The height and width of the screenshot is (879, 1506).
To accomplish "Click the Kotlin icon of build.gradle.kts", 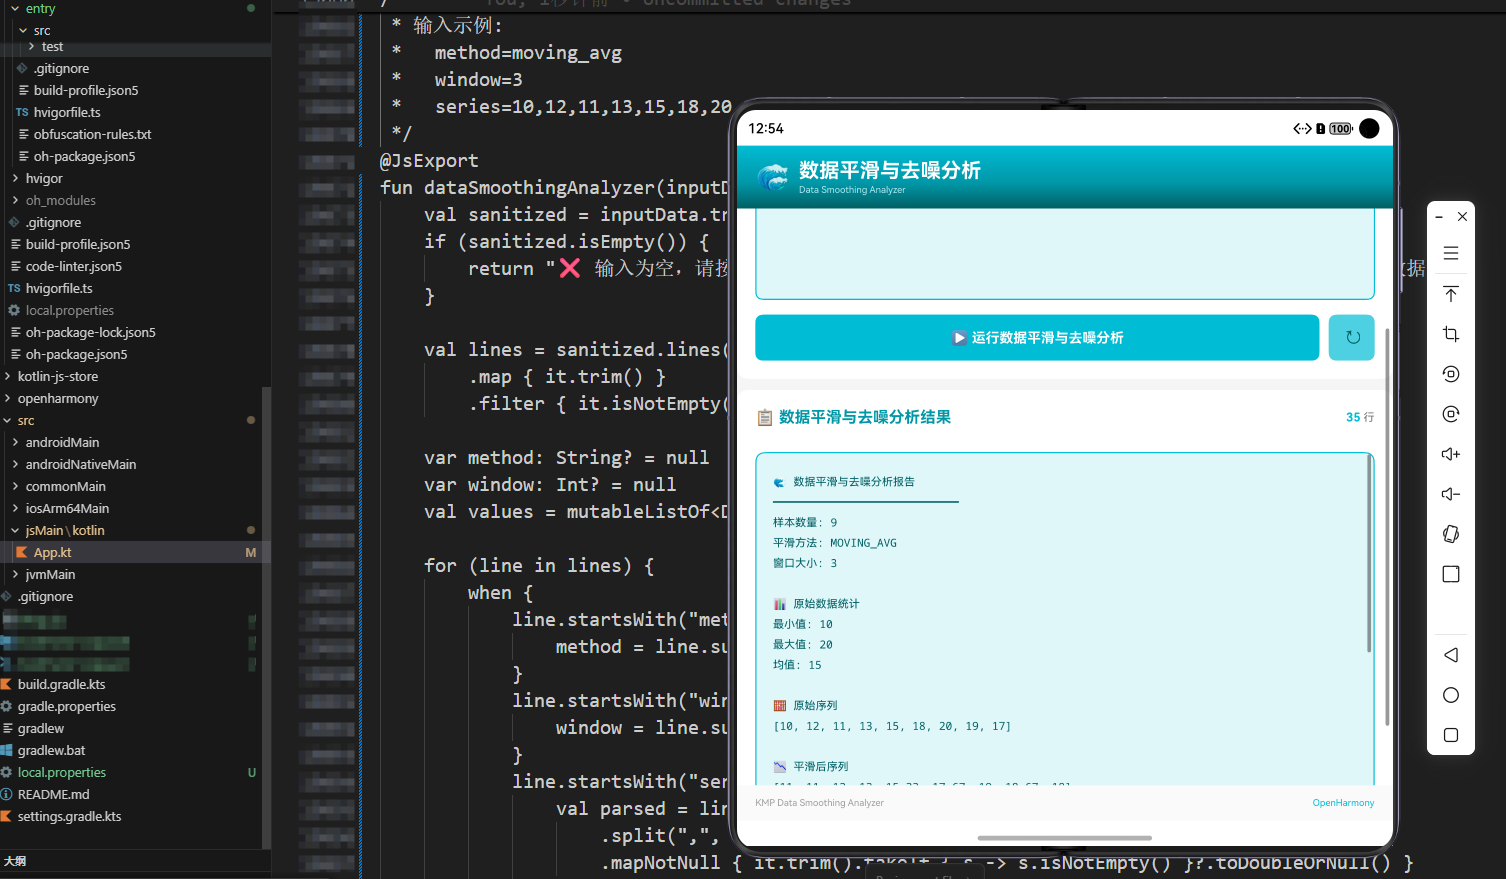I will click(6, 684).
